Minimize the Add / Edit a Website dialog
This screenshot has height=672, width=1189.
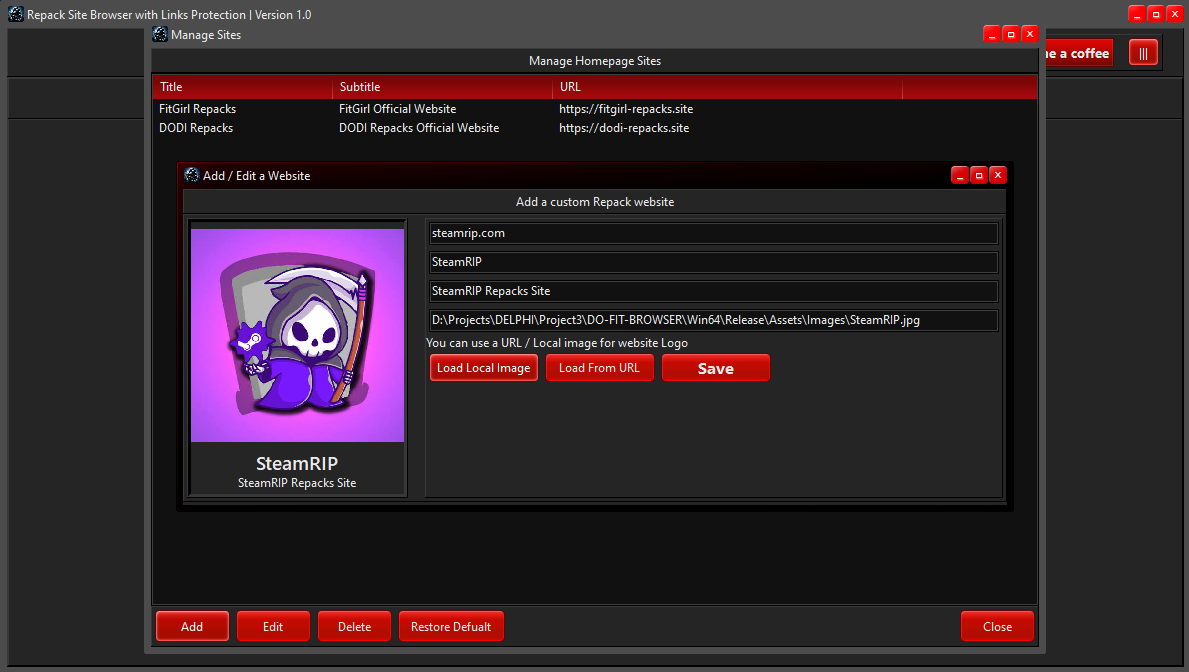pos(960,175)
